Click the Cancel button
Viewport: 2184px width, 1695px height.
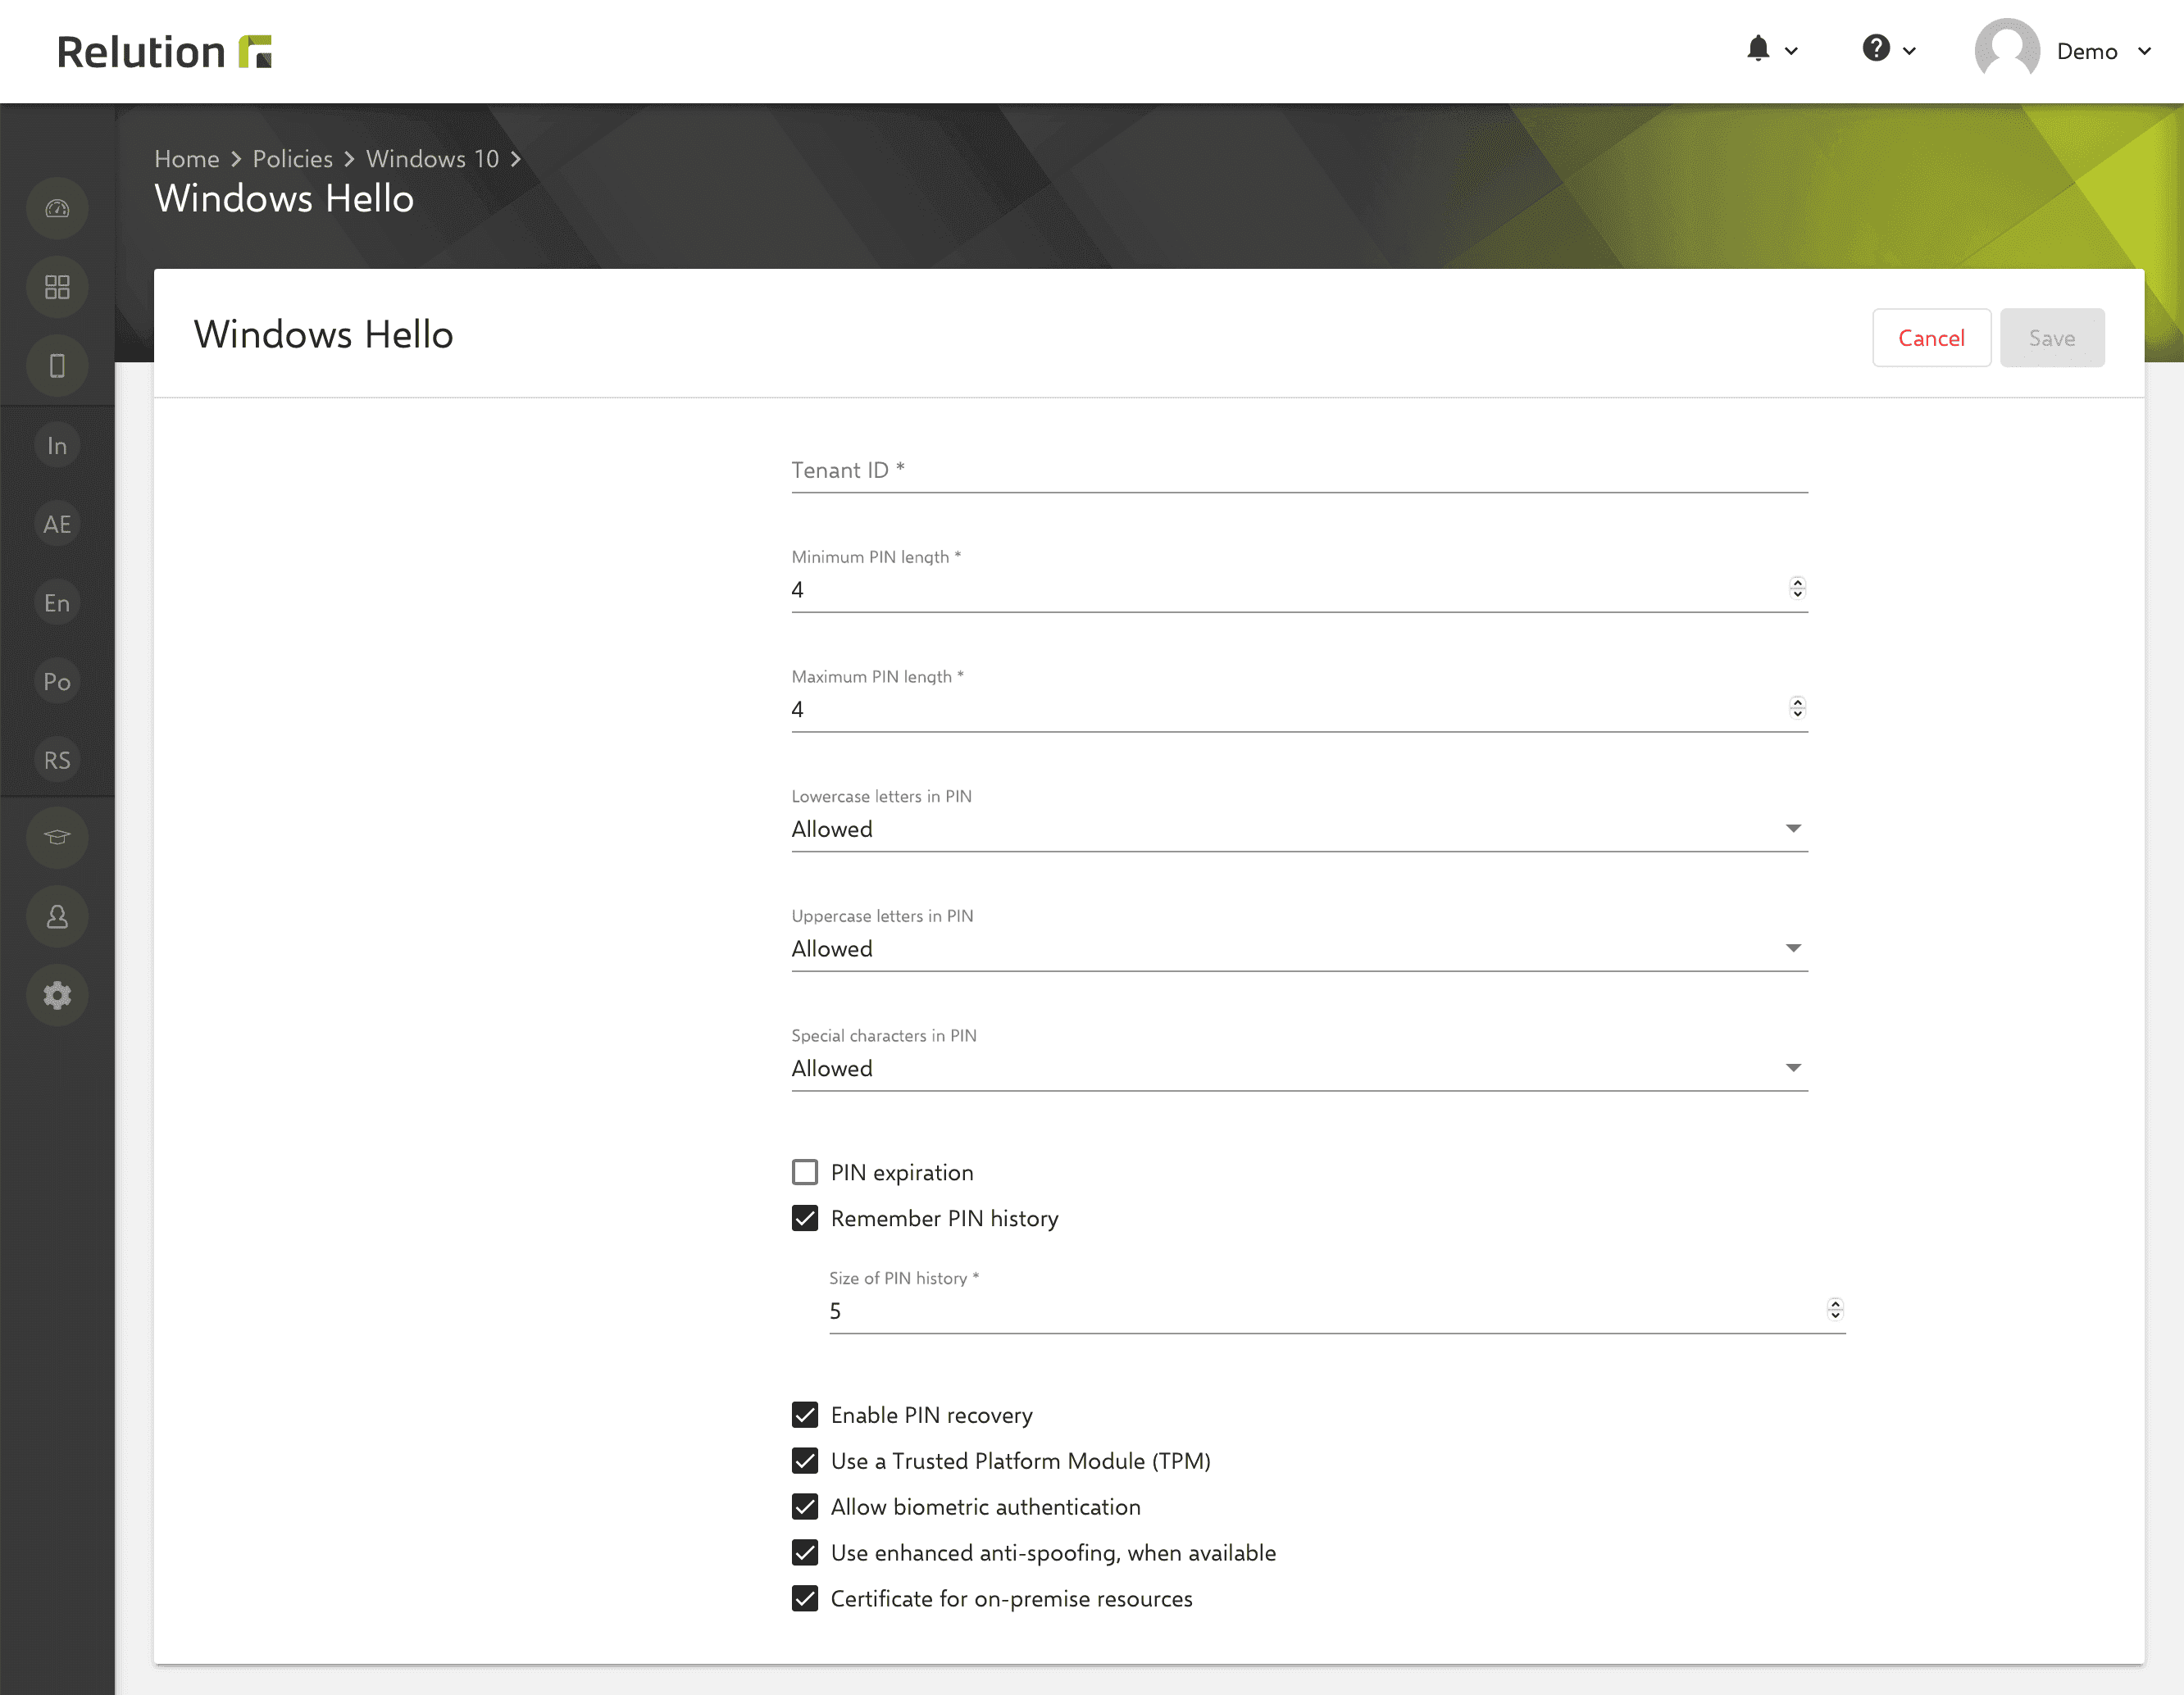(x=1931, y=337)
